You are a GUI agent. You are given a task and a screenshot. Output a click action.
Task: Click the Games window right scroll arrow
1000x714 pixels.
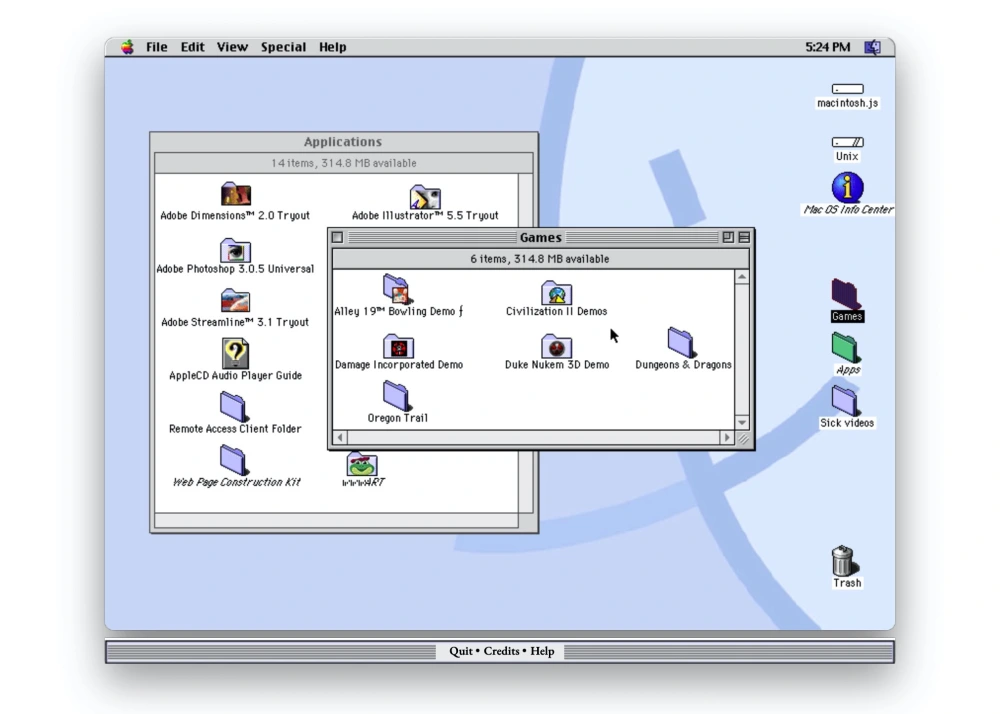click(727, 437)
